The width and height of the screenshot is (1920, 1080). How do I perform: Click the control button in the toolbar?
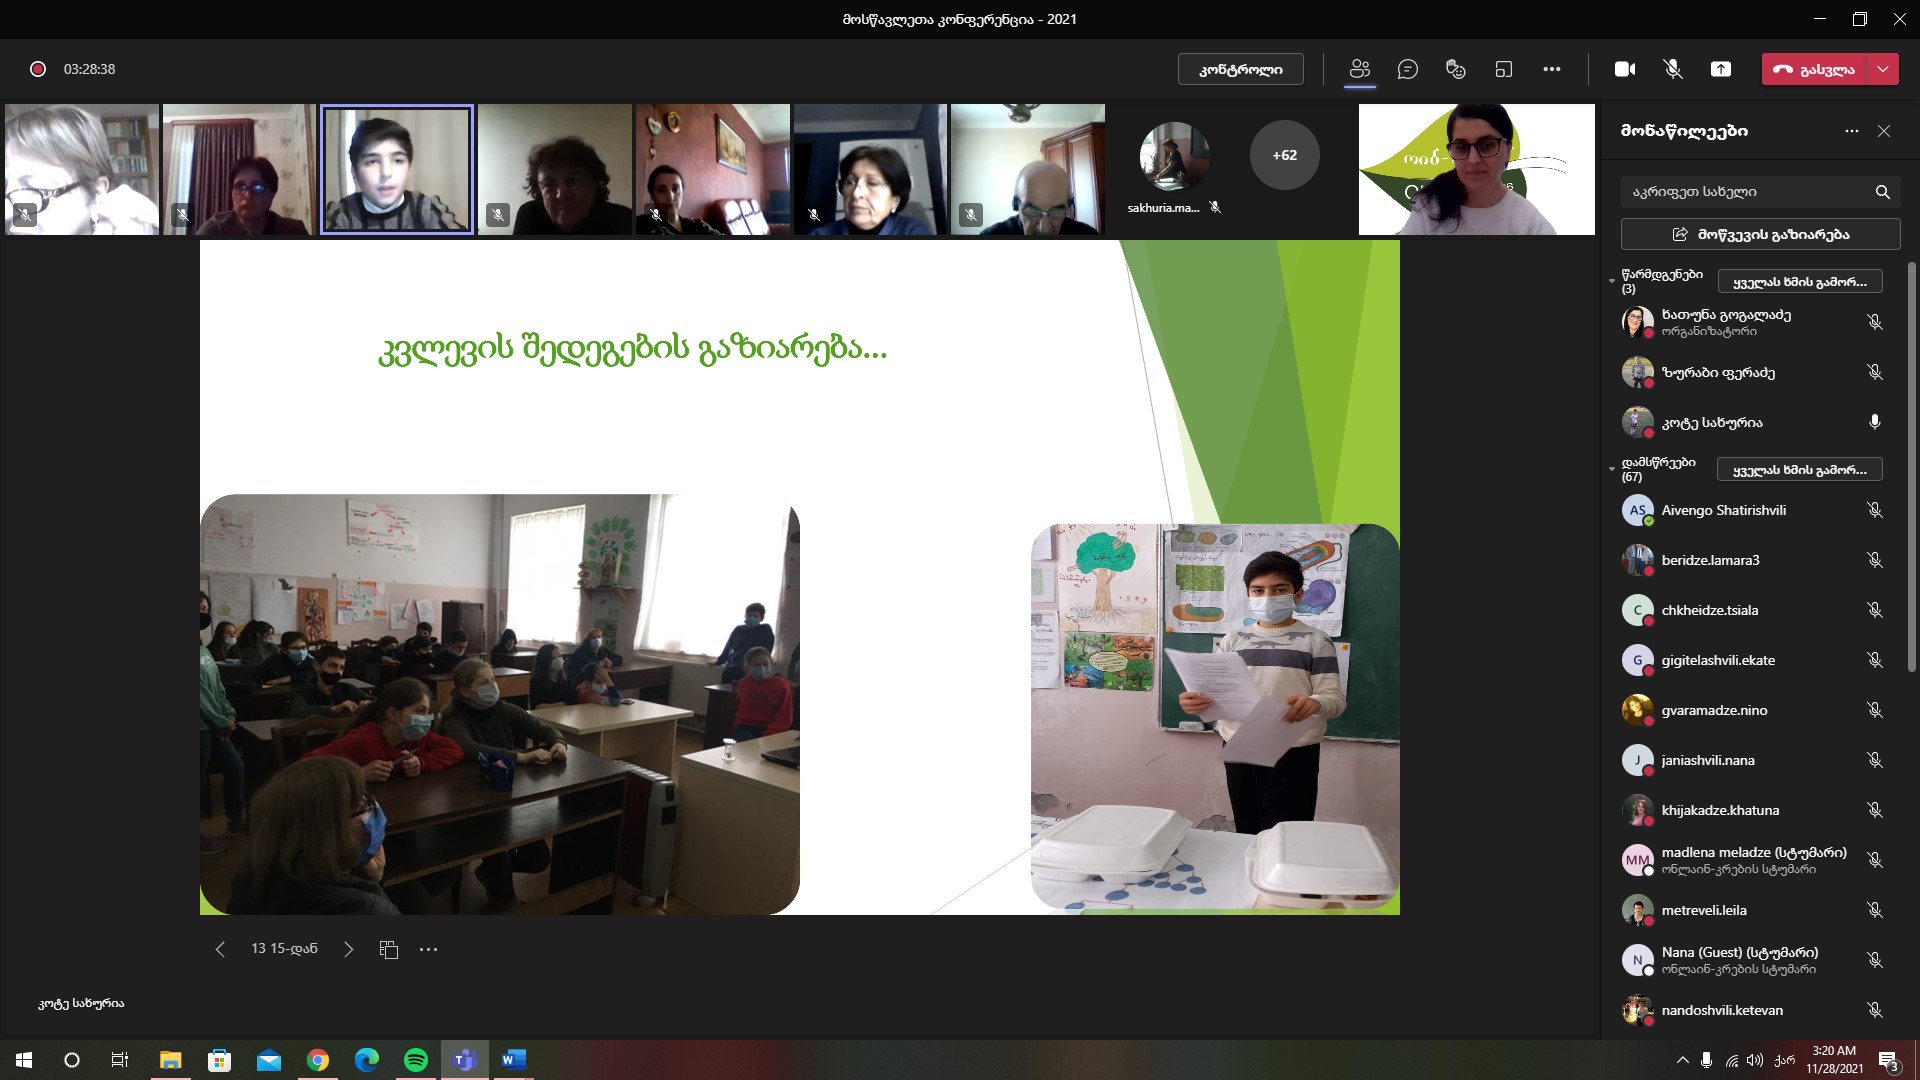[x=1241, y=69]
